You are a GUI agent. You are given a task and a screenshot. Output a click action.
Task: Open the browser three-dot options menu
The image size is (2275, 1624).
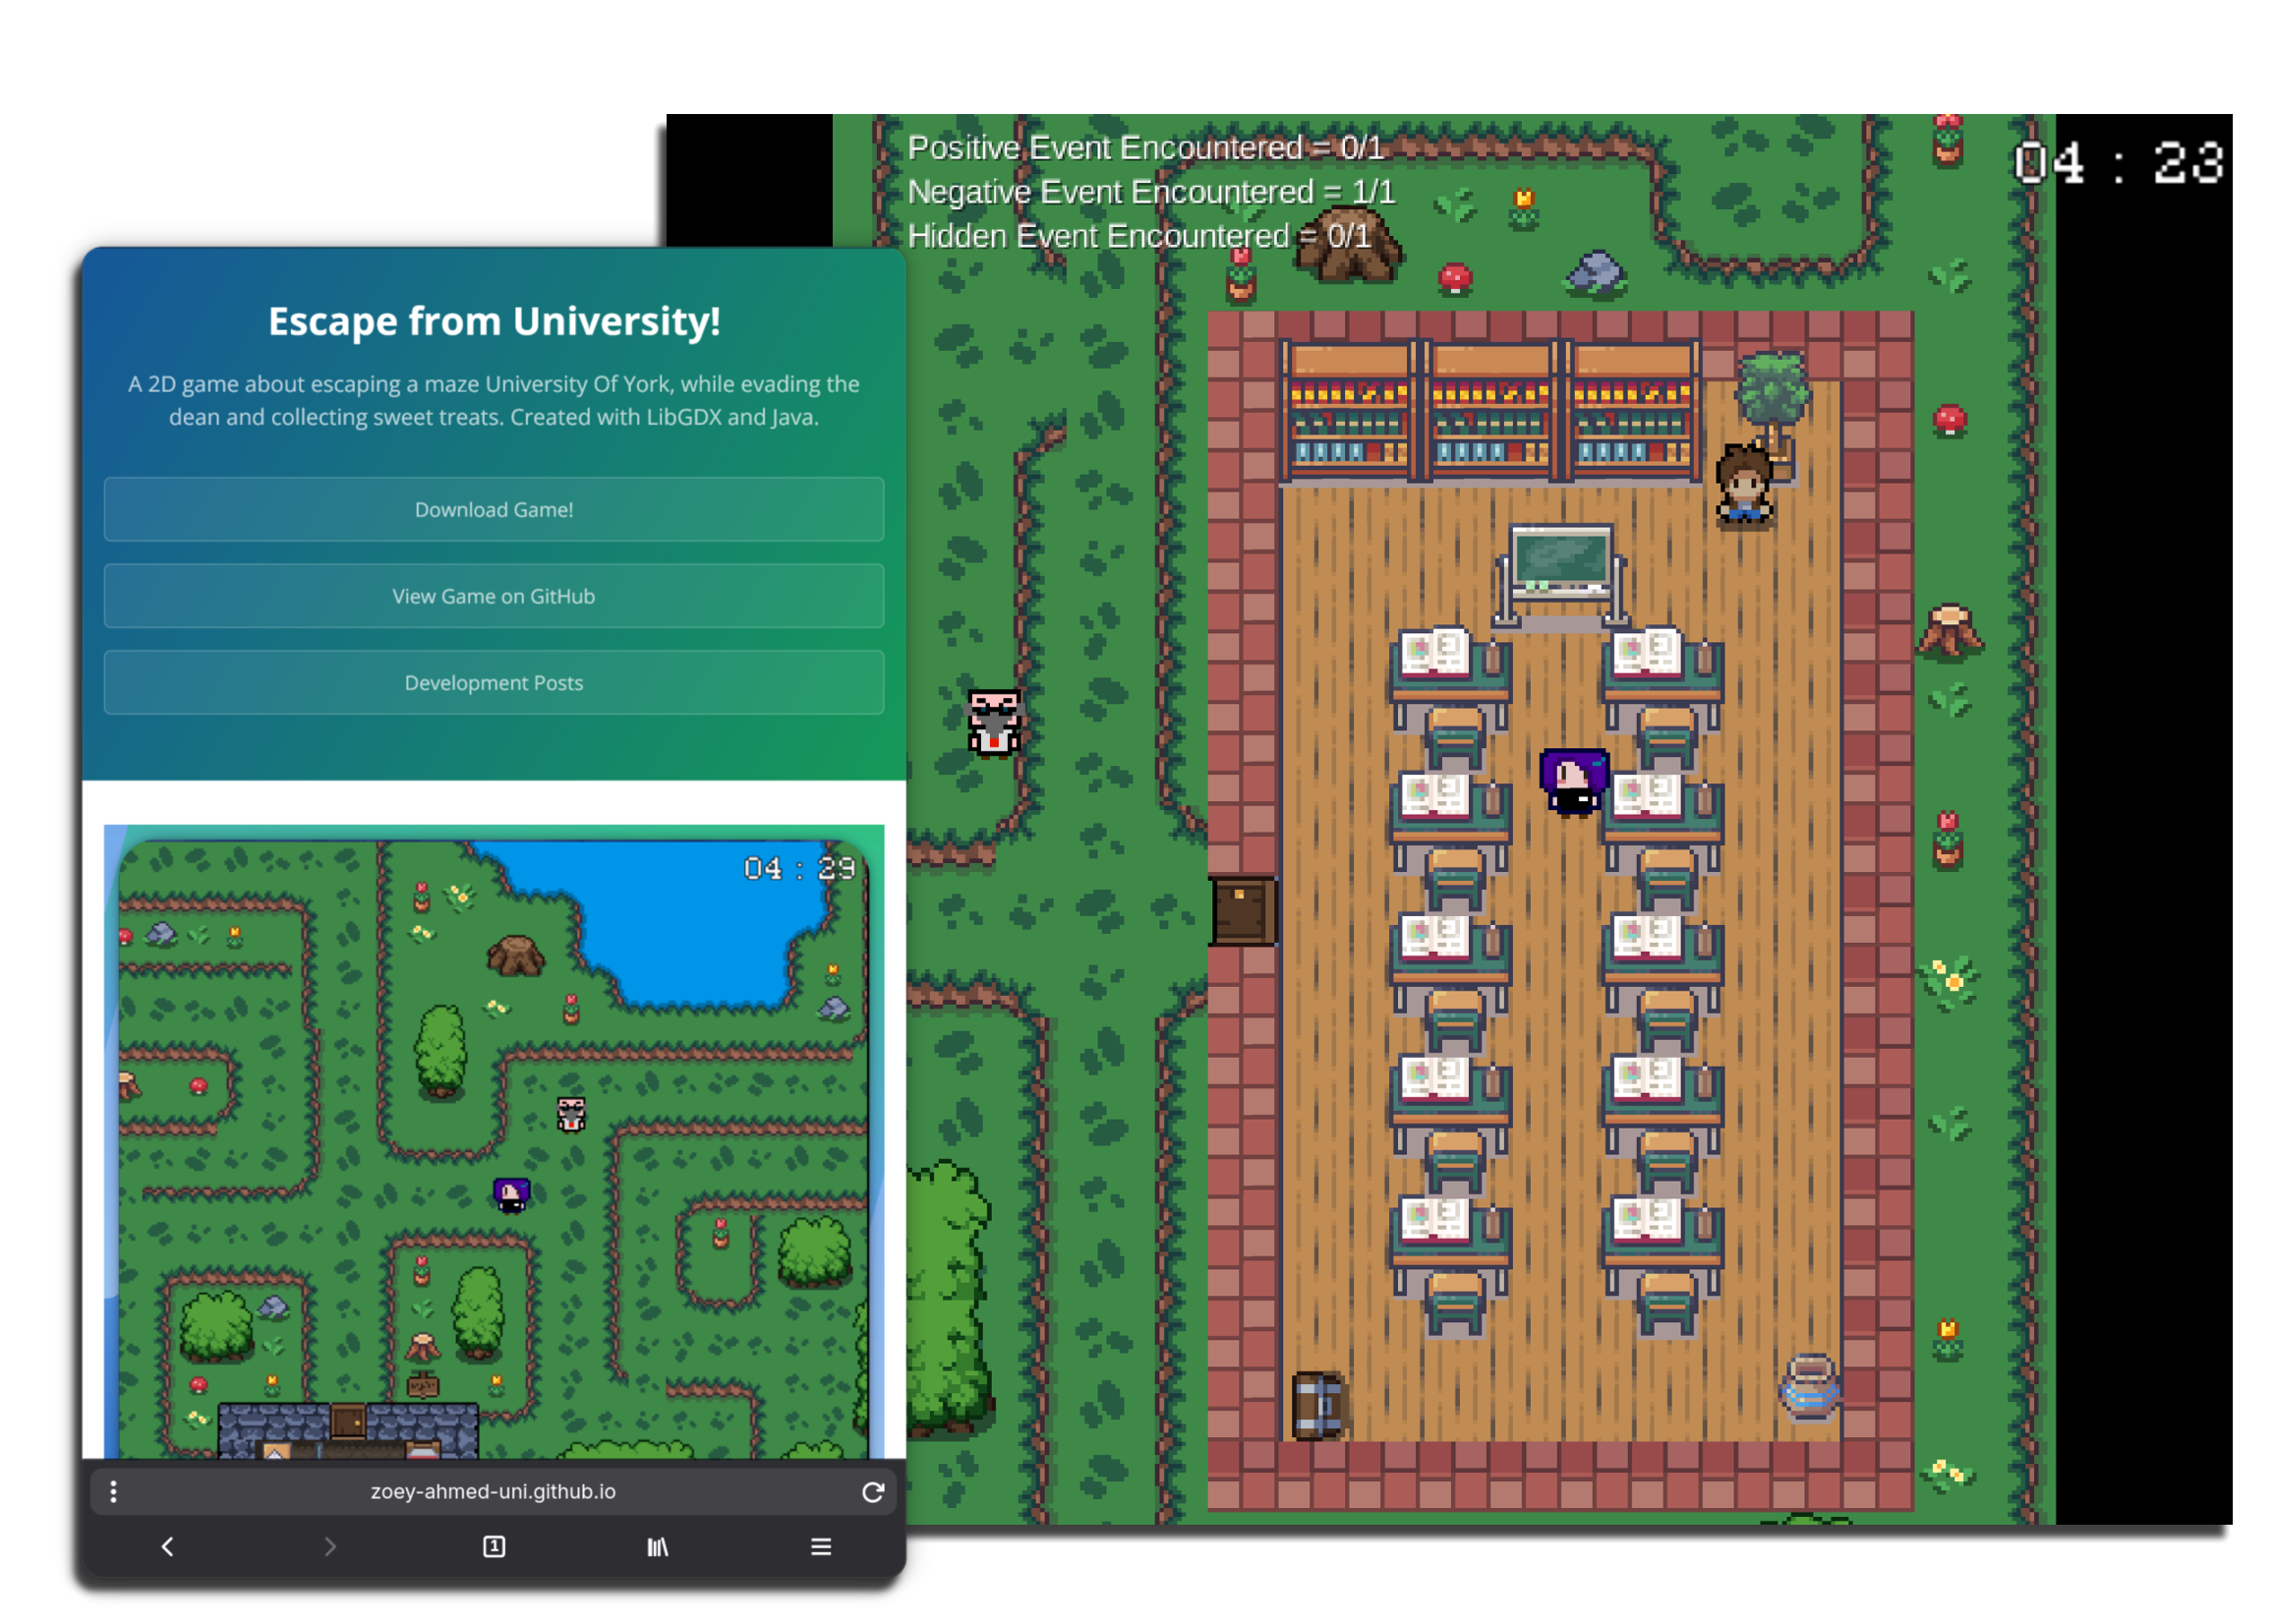(113, 1491)
